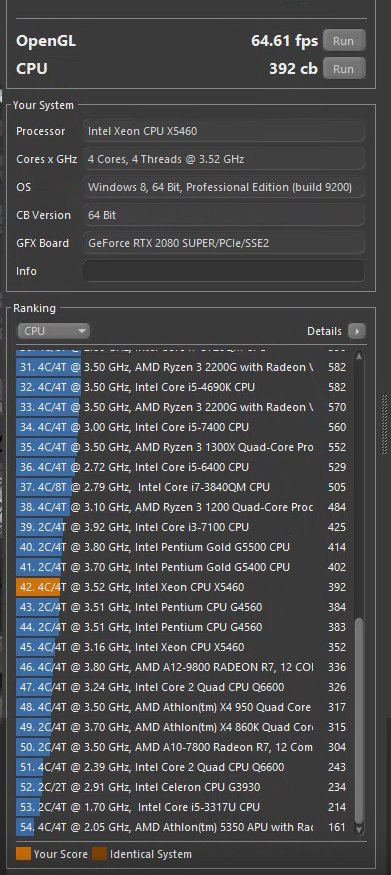Select rank 52 Celeron G3930 row
391x875 pixels.
pos(182,787)
